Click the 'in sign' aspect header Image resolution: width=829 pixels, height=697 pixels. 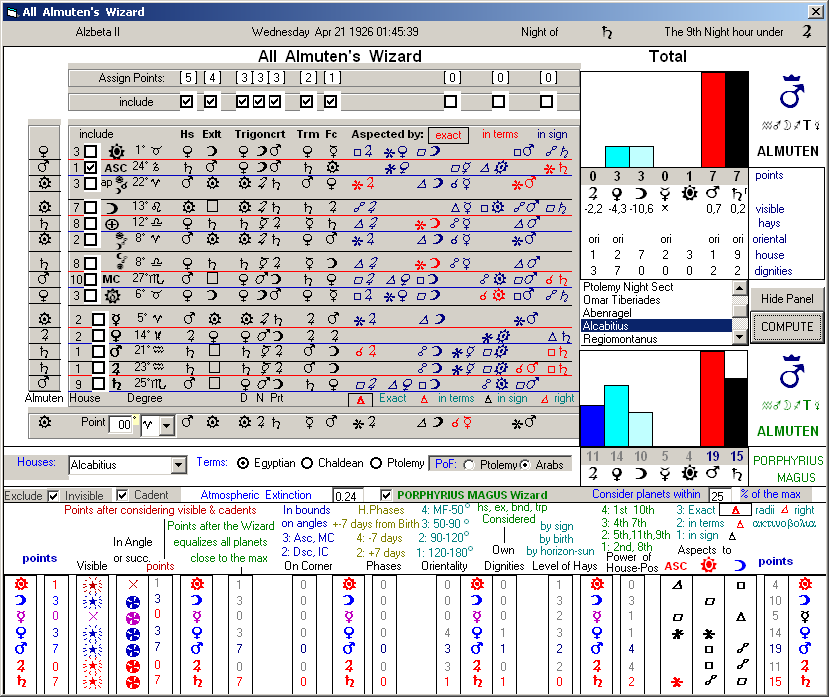click(x=552, y=134)
